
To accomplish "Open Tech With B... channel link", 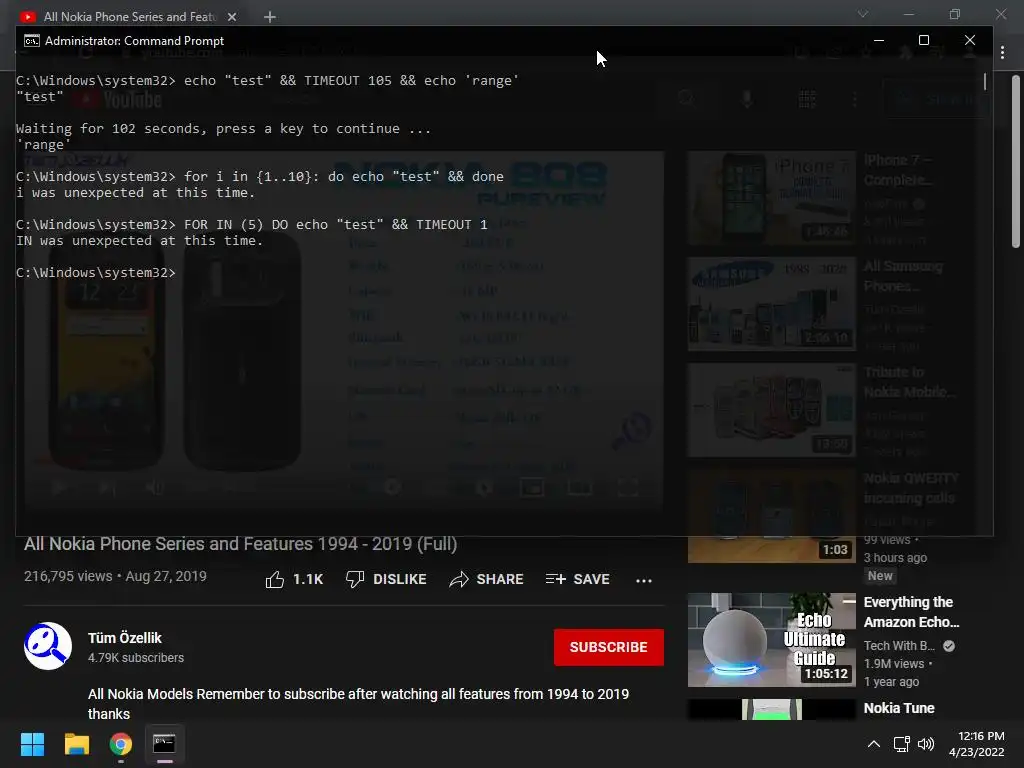I will 899,646.
